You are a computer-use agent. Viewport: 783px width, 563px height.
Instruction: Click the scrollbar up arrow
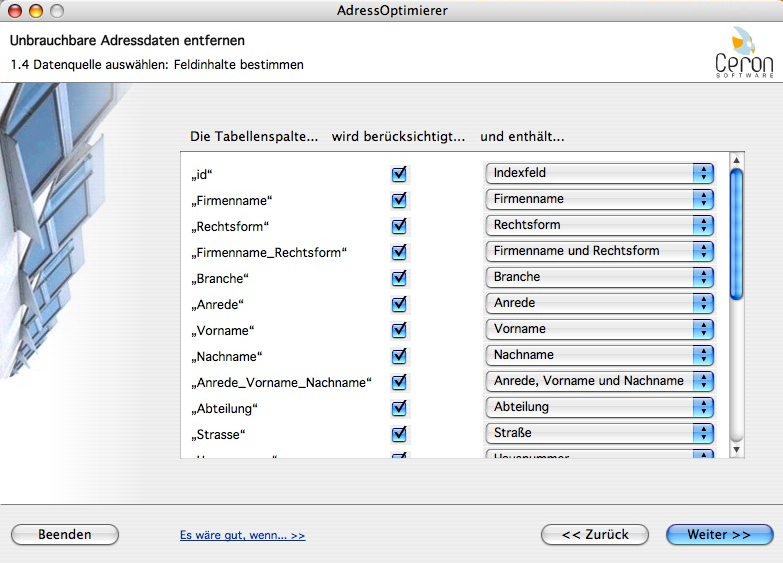pyautogui.click(x=737, y=160)
